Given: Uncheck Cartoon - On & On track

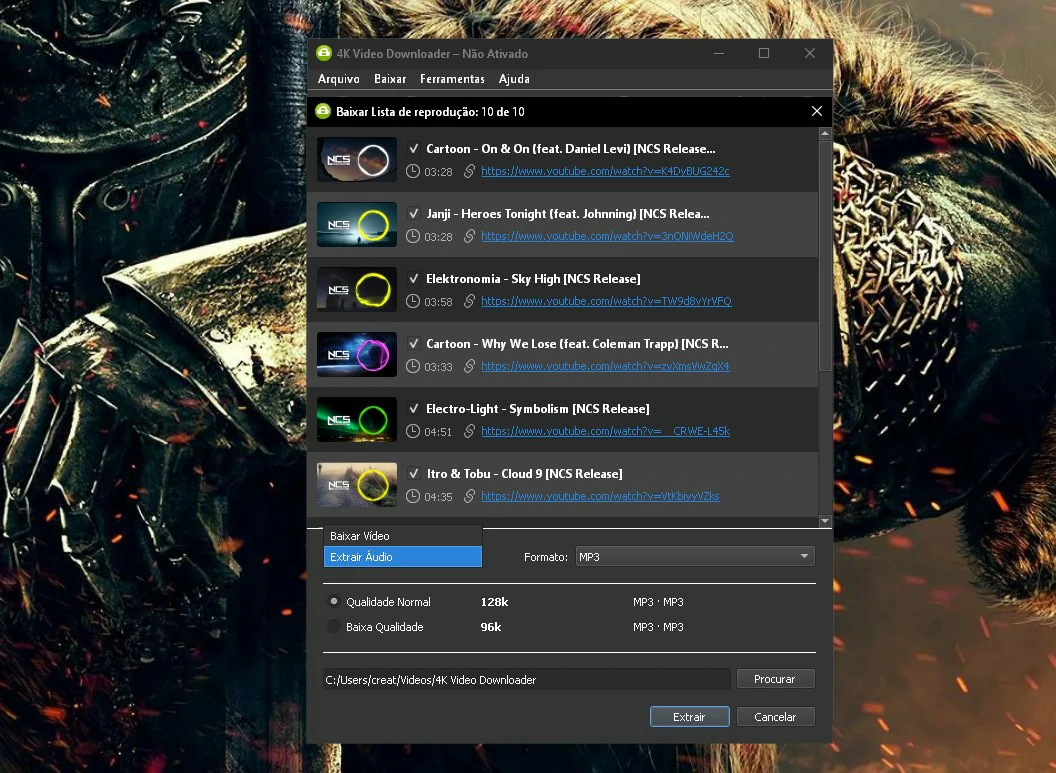Looking at the screenshot, I should pyautogui.click(x=414, y=148).
